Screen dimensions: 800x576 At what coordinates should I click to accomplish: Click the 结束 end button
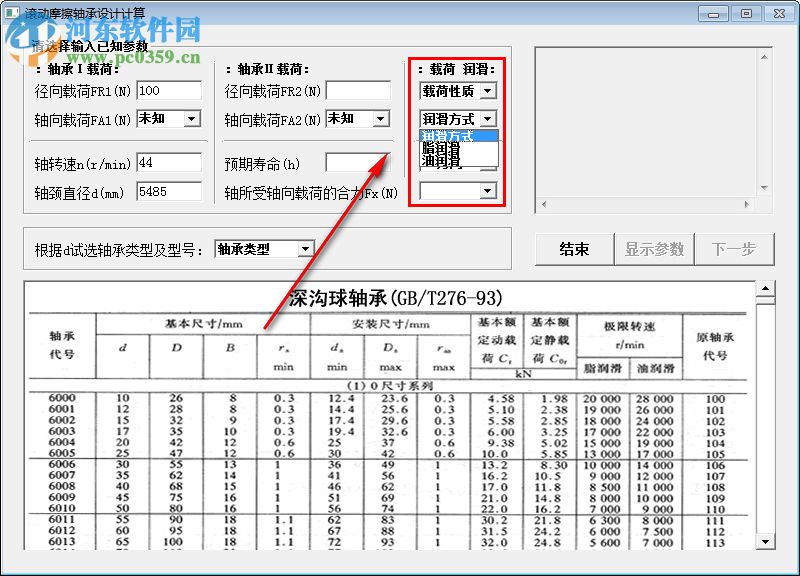[574, 249]
